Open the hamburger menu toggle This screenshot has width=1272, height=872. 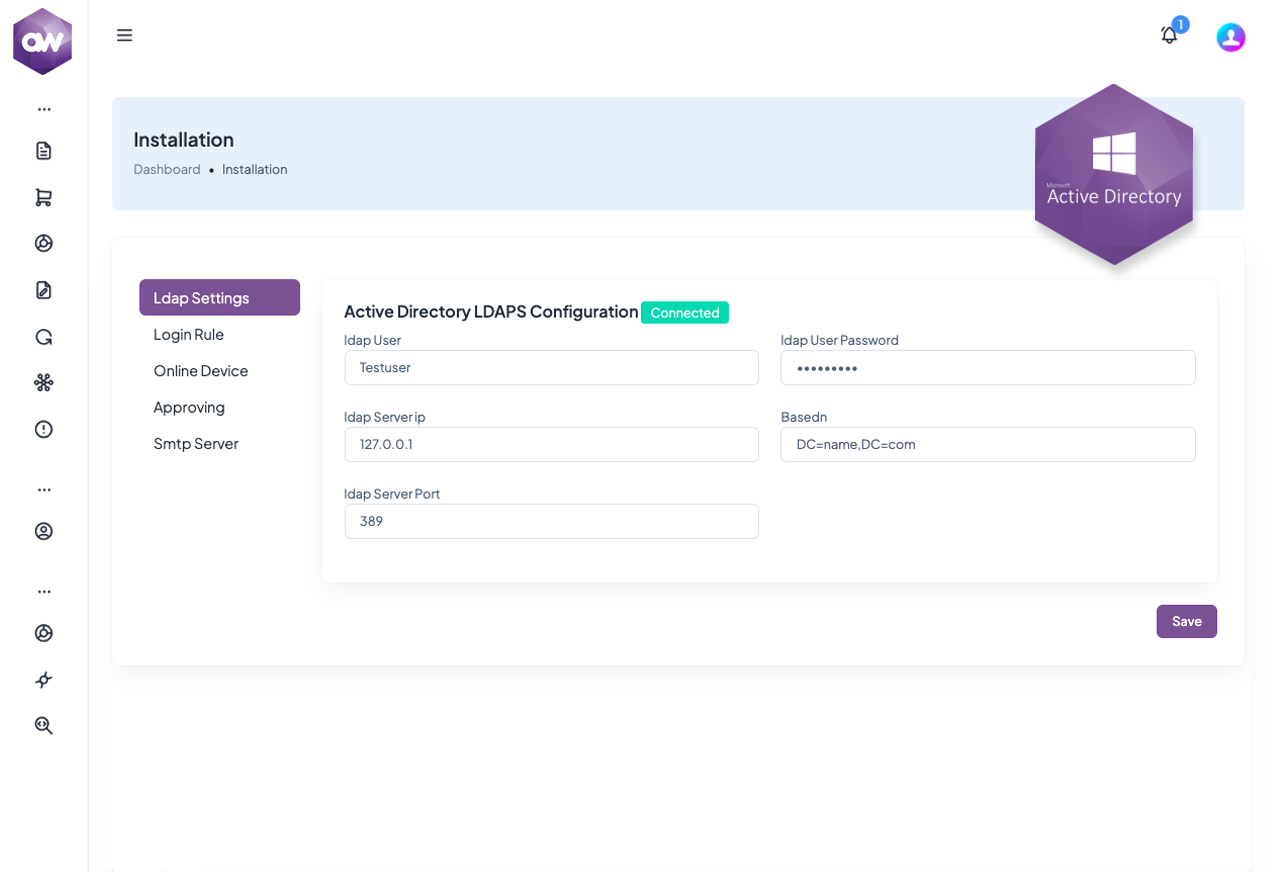coord(124,35)
